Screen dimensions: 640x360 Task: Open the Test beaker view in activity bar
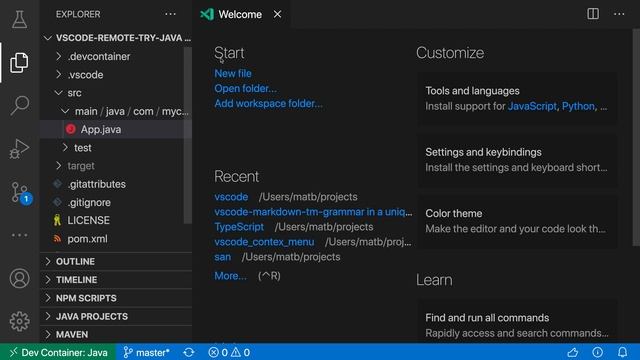coord(19,19)
